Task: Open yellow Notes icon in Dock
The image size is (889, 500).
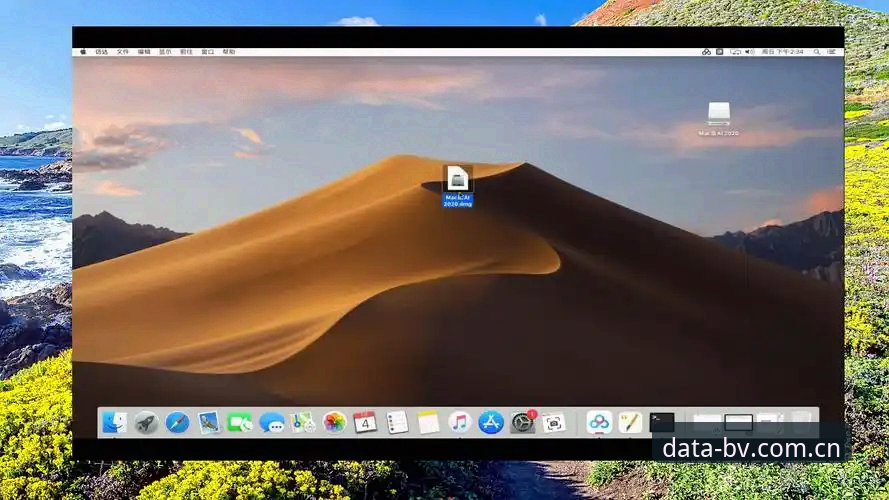Action: pos(429,422)
